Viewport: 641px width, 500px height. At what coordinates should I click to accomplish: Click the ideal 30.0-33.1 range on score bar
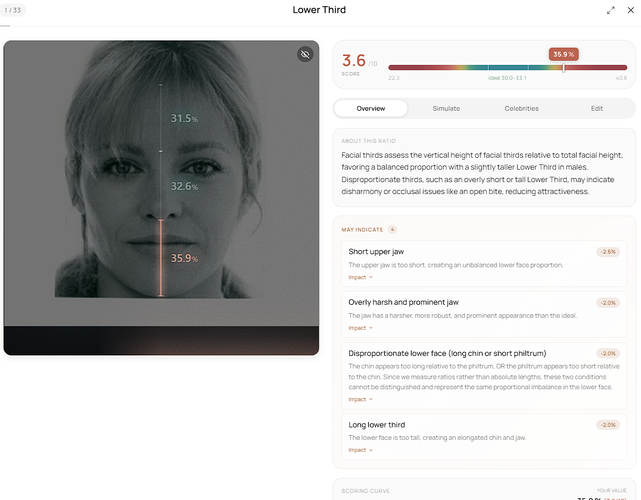point(507,78)
